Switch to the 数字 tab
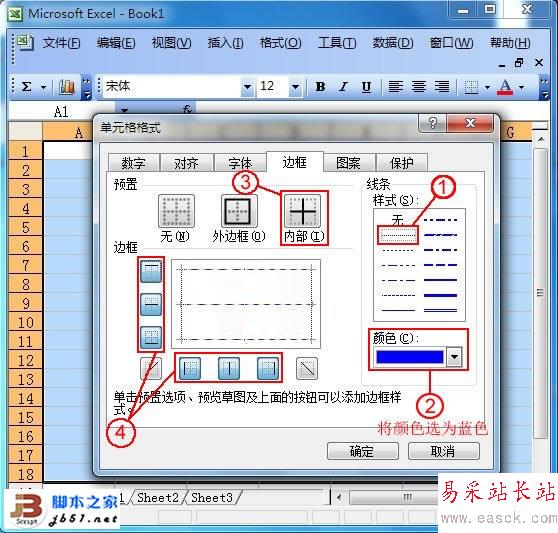 coord(133,163)
